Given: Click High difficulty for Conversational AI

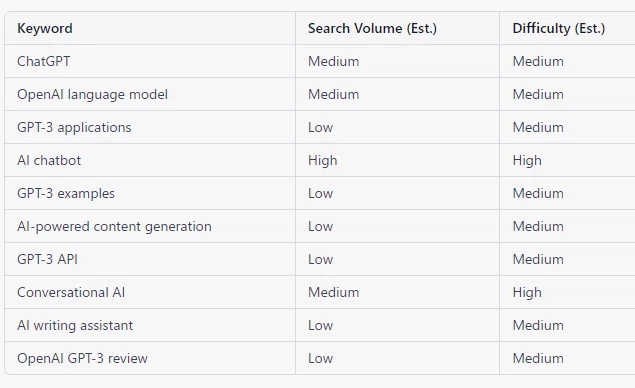Looking at the screenshot, I should tap(527, 292).
